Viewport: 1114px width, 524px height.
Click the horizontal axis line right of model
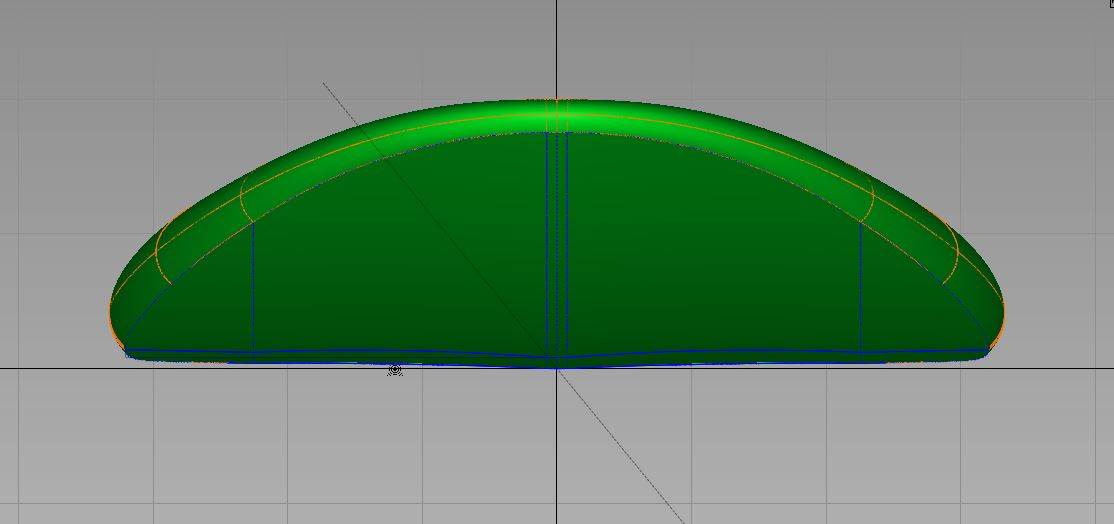tap(1060, 368)
